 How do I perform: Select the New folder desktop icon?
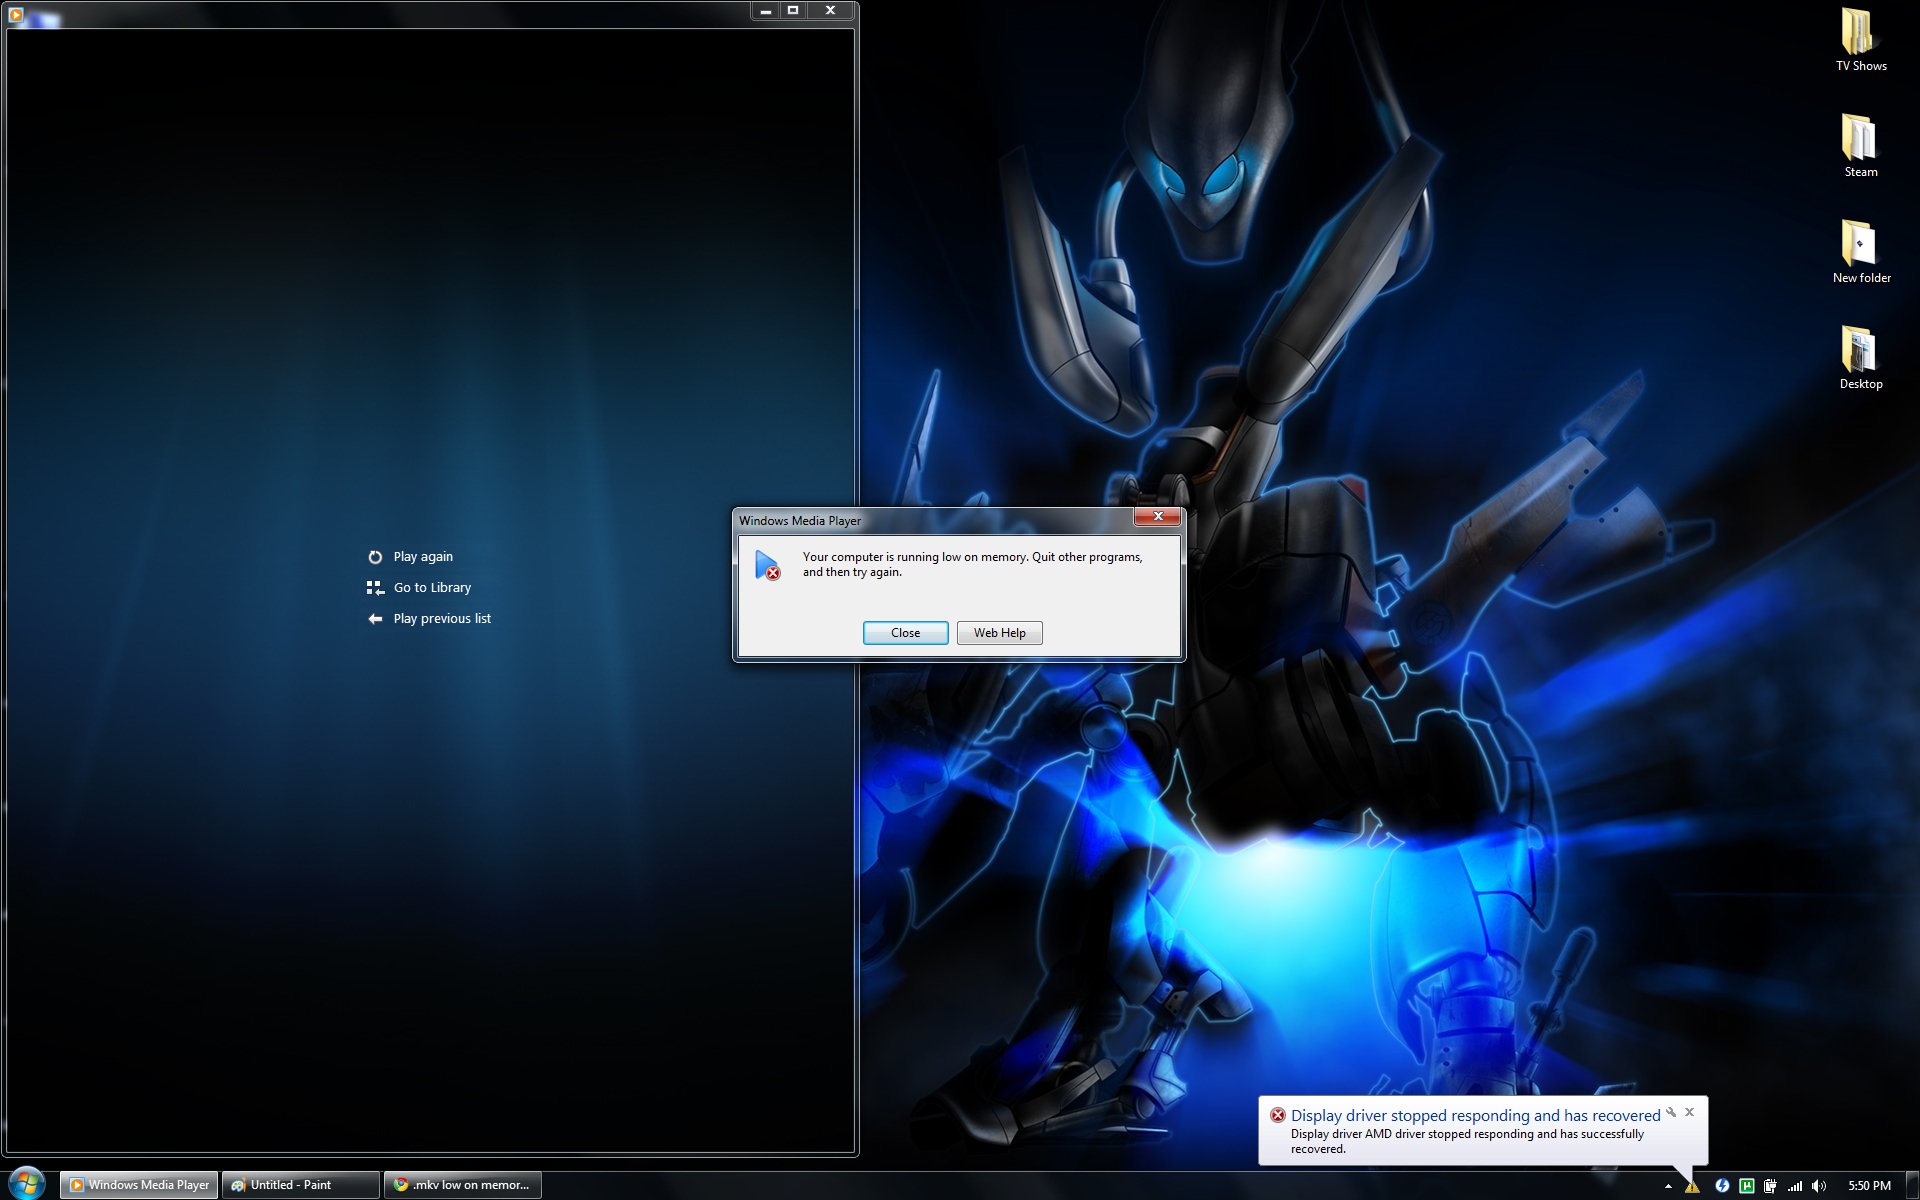[1861, 252]
